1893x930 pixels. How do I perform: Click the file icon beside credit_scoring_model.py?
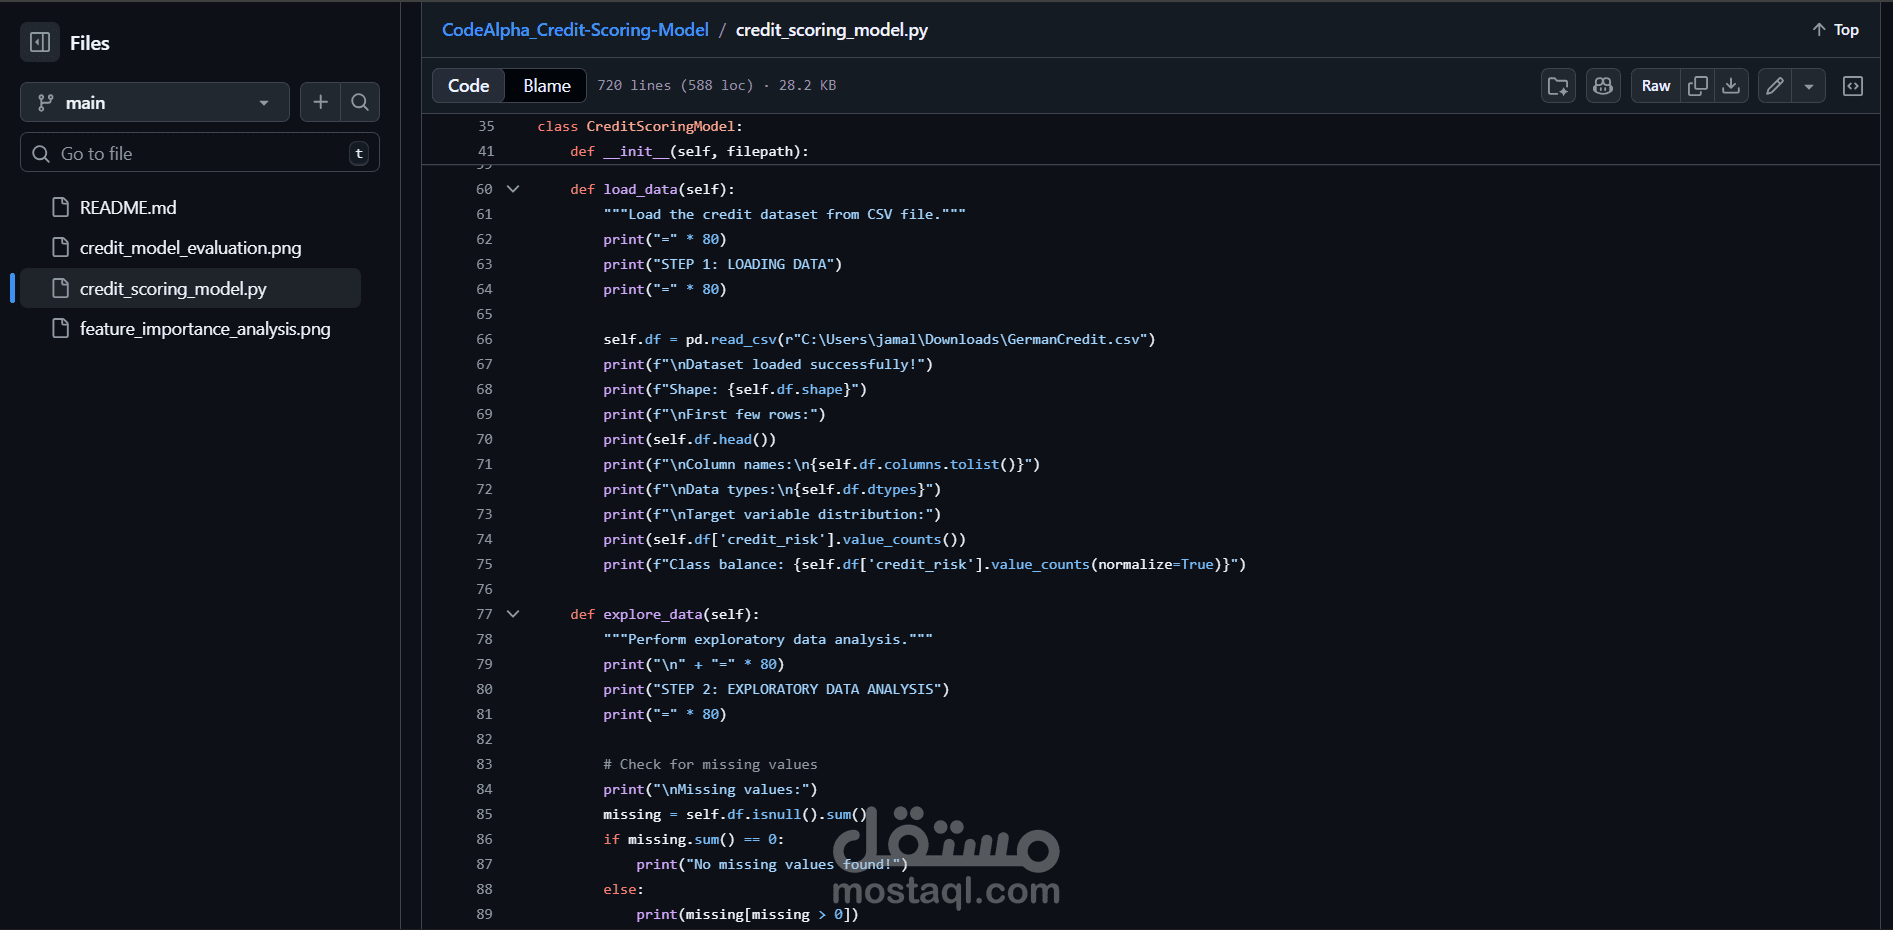coord(60,288)
